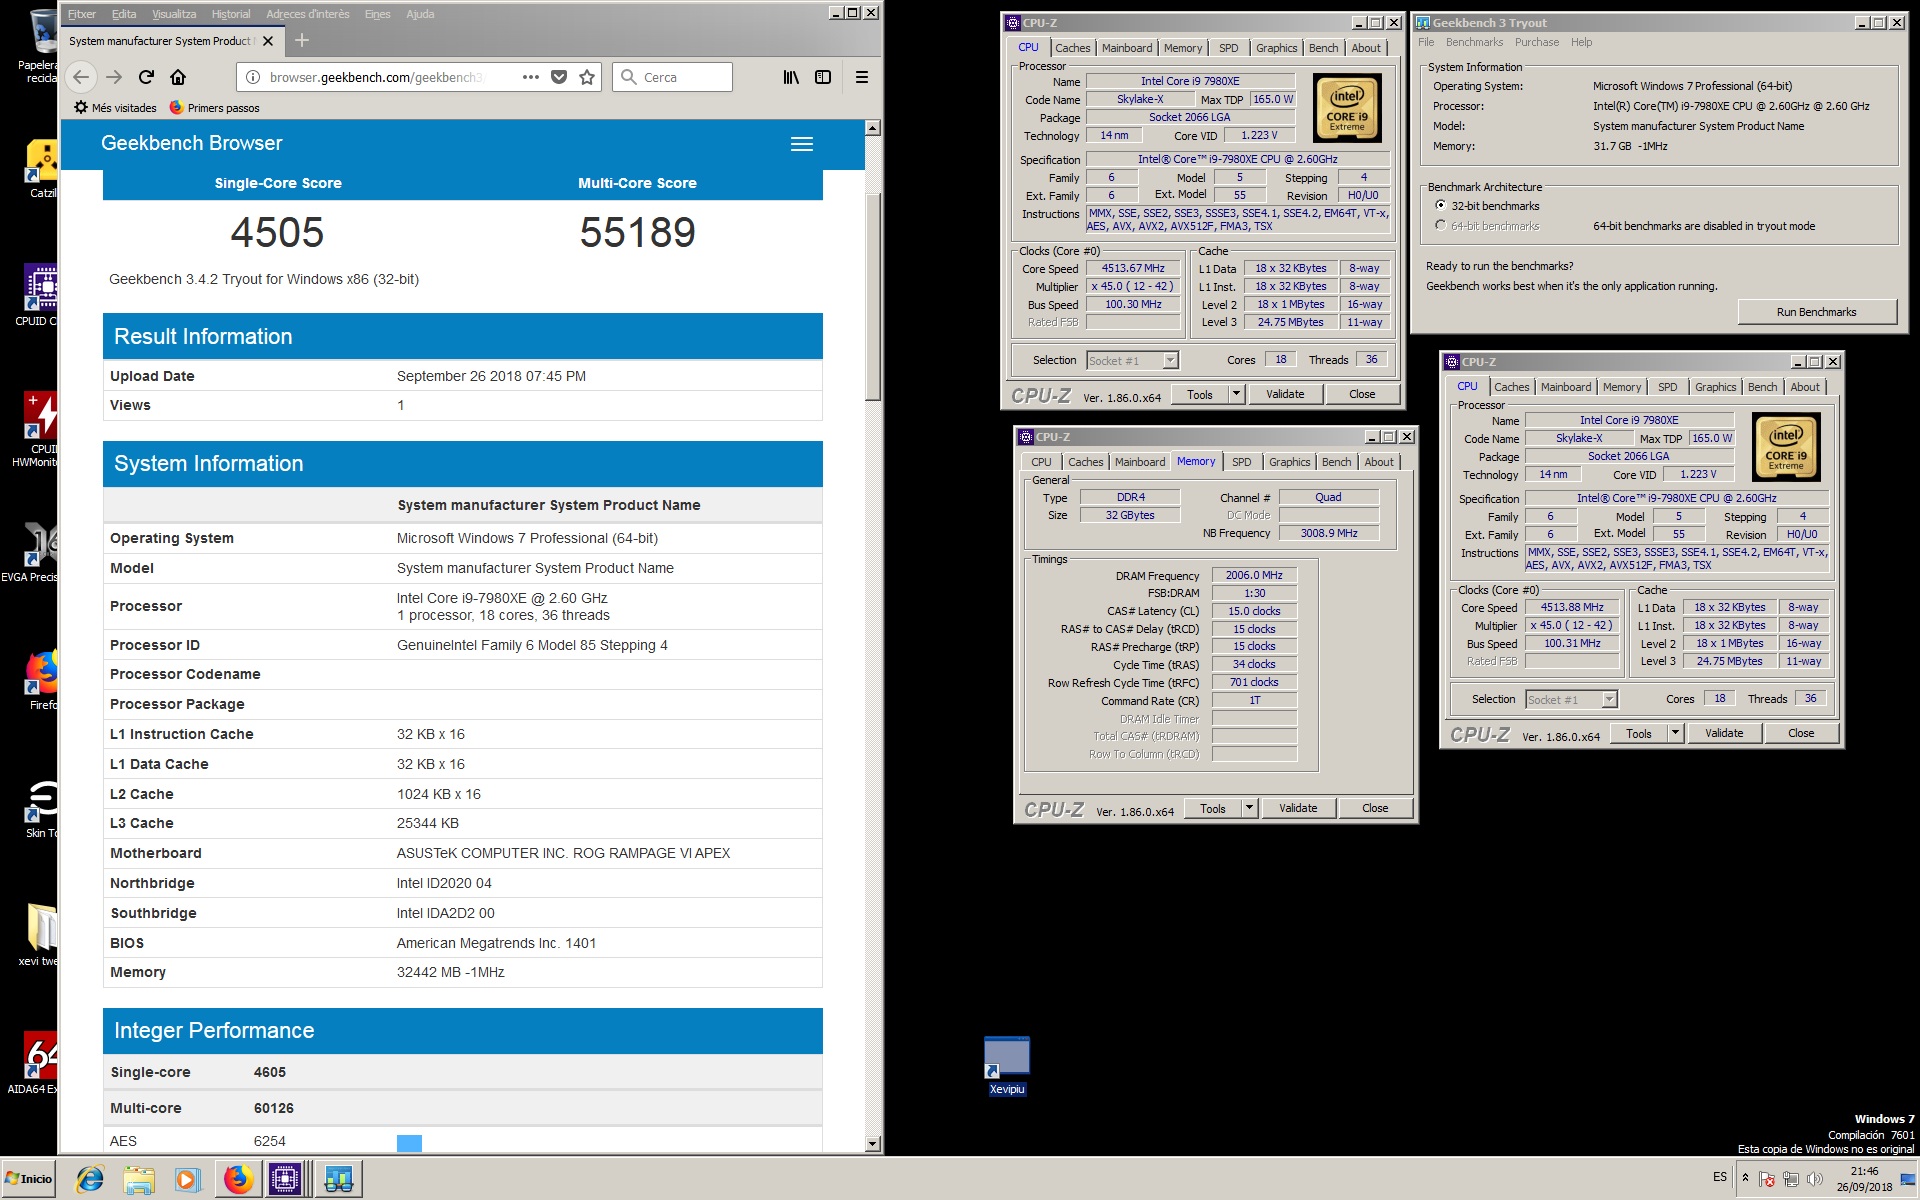
Task: Open Tools dropdown arrow in lower-right CPU-Z
Action: (x=1675, y=733)
